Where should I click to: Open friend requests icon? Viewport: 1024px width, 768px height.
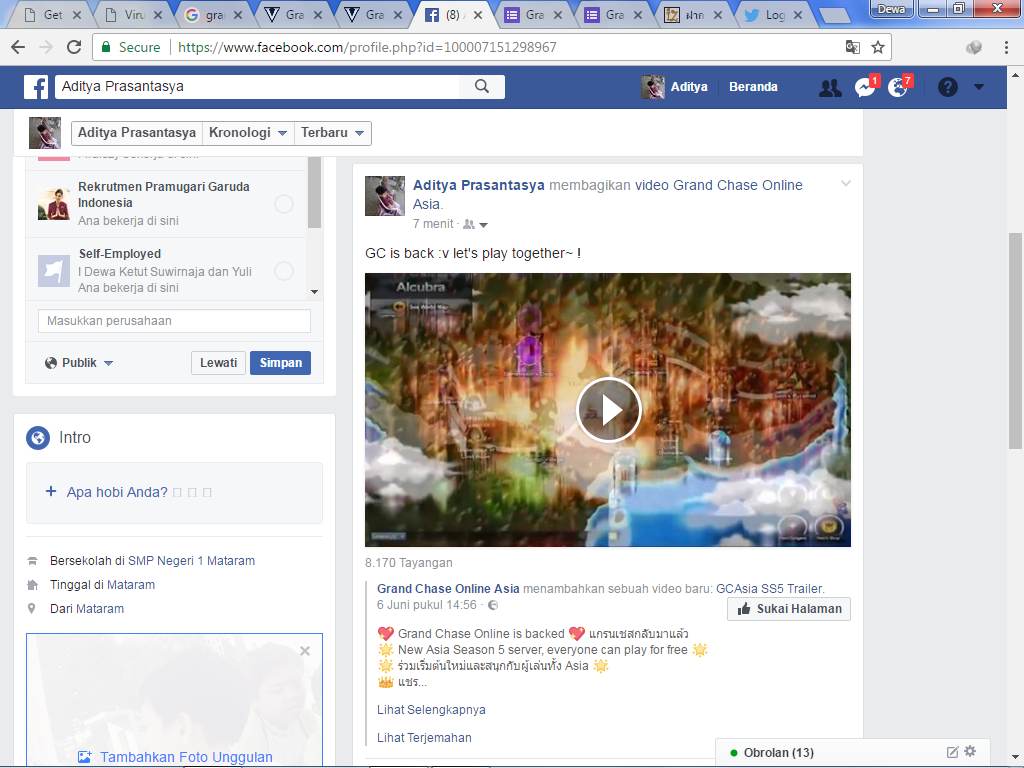click(x=830, y=87)
